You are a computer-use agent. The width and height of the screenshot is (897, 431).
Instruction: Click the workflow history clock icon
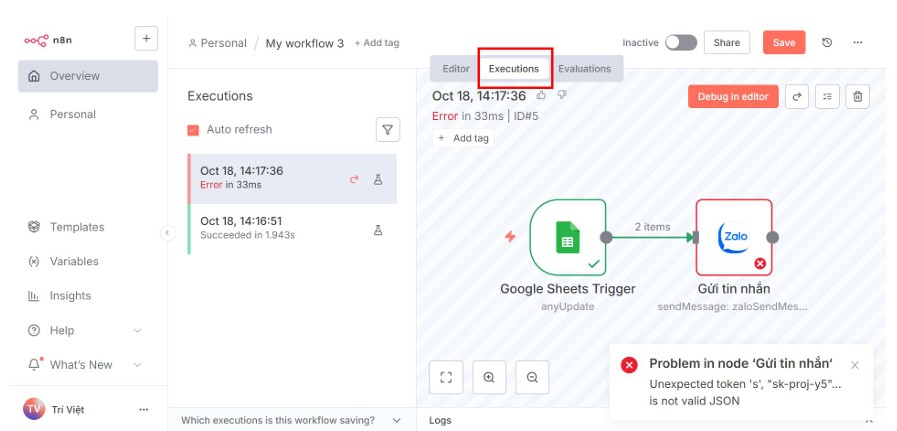pos(827,43)
